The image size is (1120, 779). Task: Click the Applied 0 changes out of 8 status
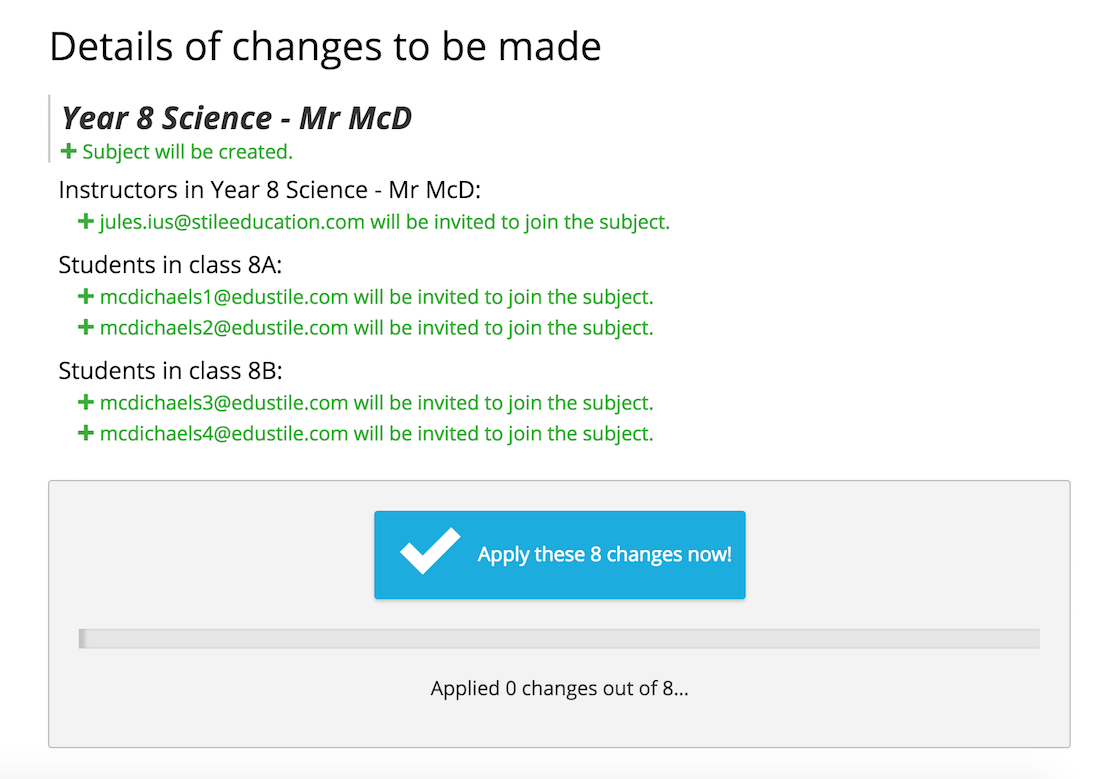tap(559, 688)
